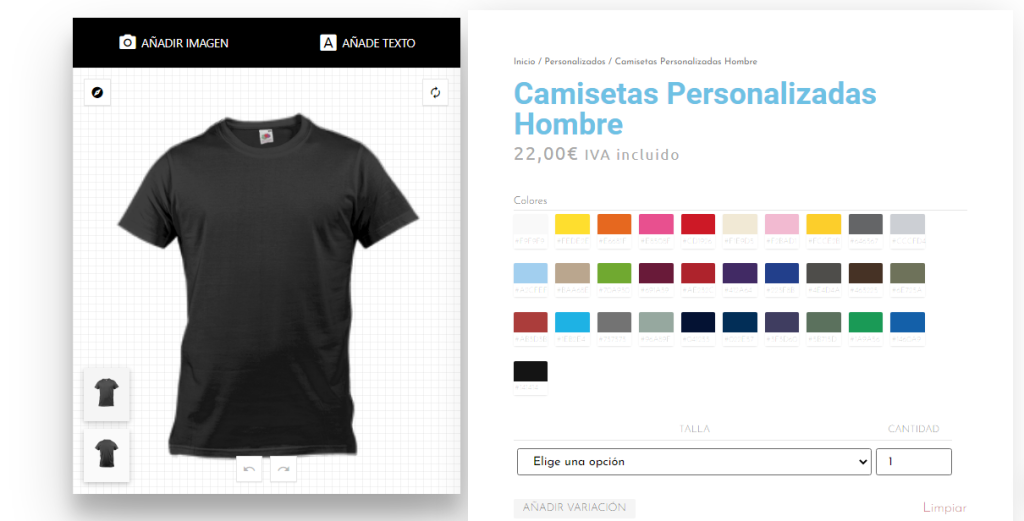Click the Añadir Variación button
This screenshot has height=521, width=1024.
click(x=575, y=507)
